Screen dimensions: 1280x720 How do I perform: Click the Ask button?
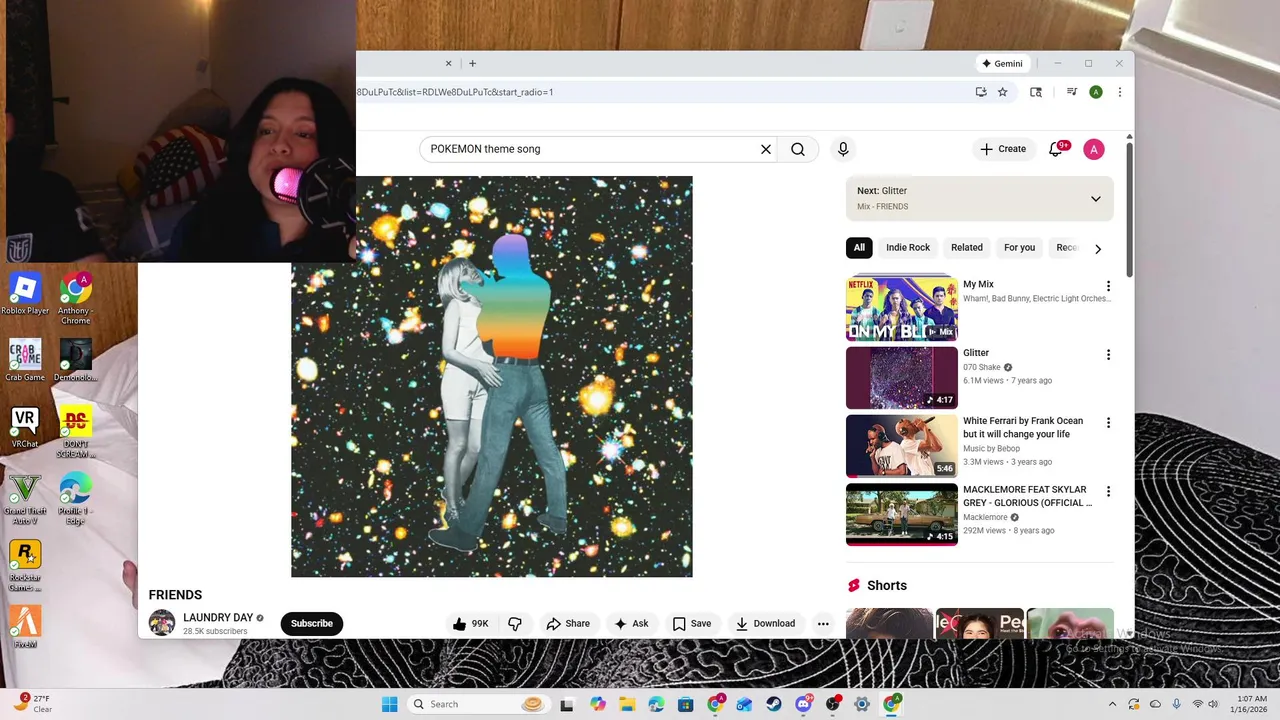631,623
